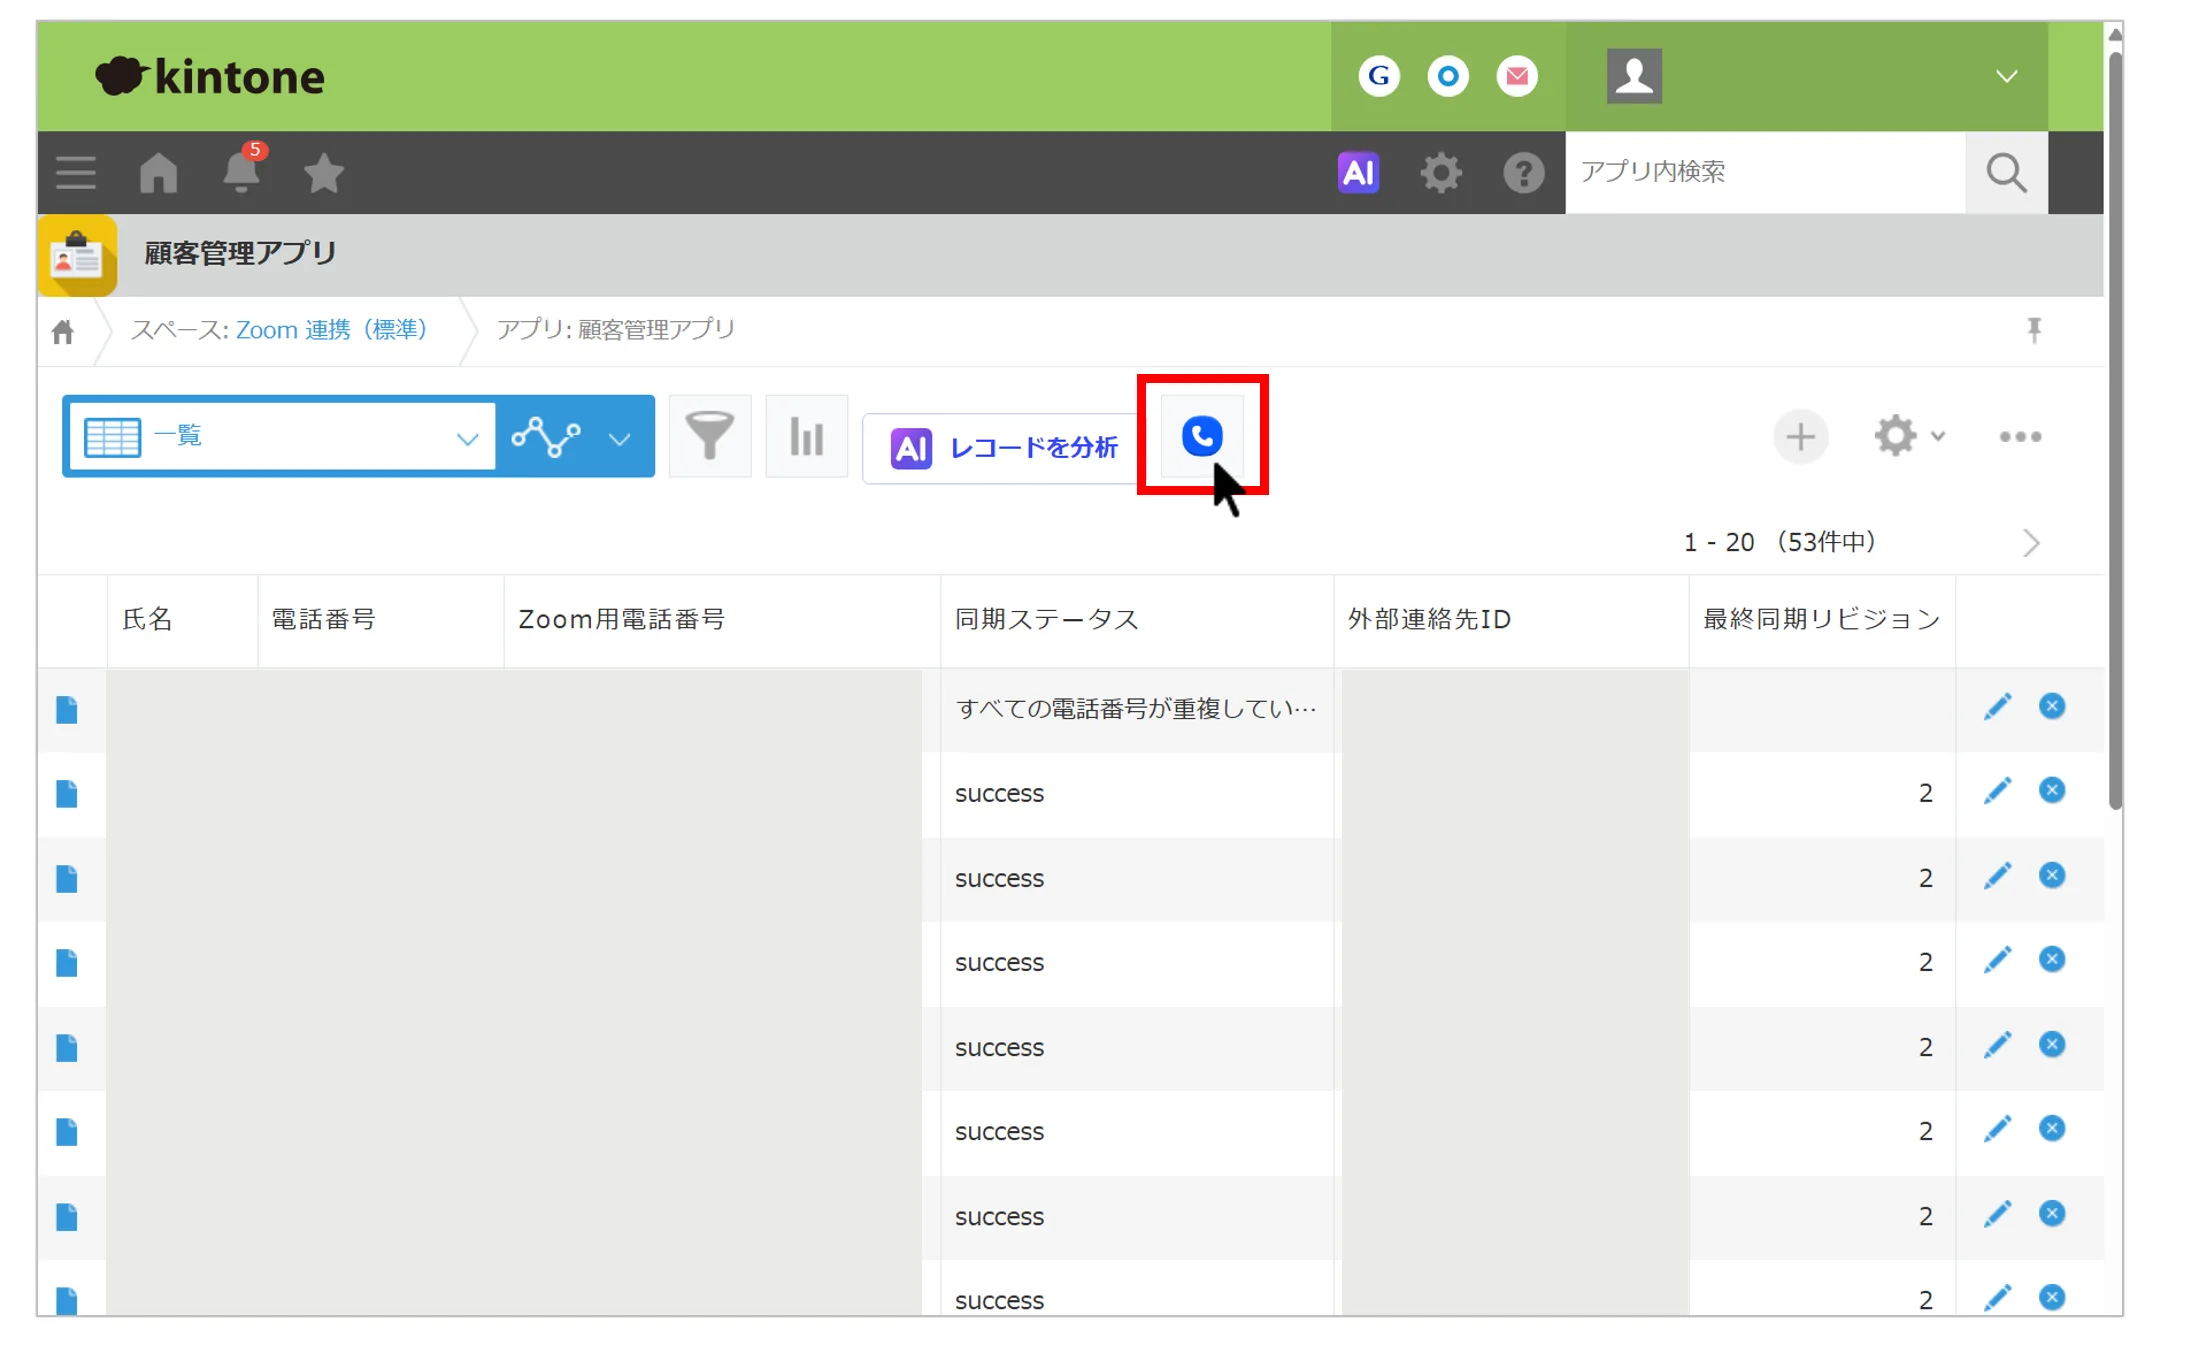This screenshot has width=2185, height=1357.
Task: Expand the 一覧 view selector dropdown
Action: 281,436
